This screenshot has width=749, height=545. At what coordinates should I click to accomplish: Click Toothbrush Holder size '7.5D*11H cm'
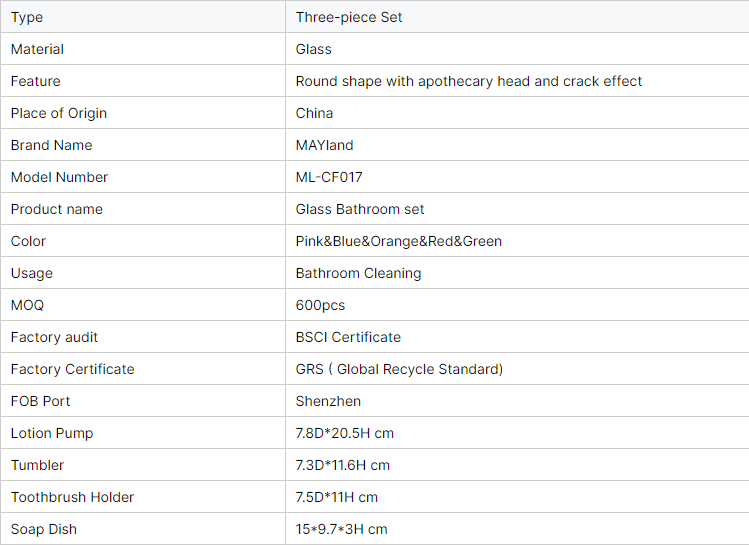pyautogui.click(x=337, y=497)
